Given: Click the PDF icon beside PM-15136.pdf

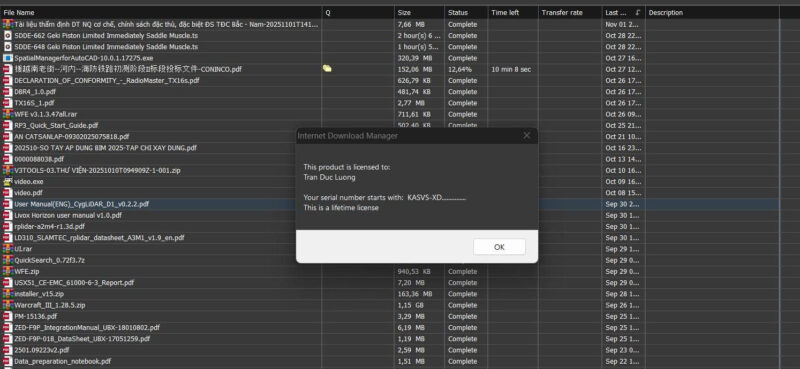Looking at the screenshot, I should [x=8, y=316].
